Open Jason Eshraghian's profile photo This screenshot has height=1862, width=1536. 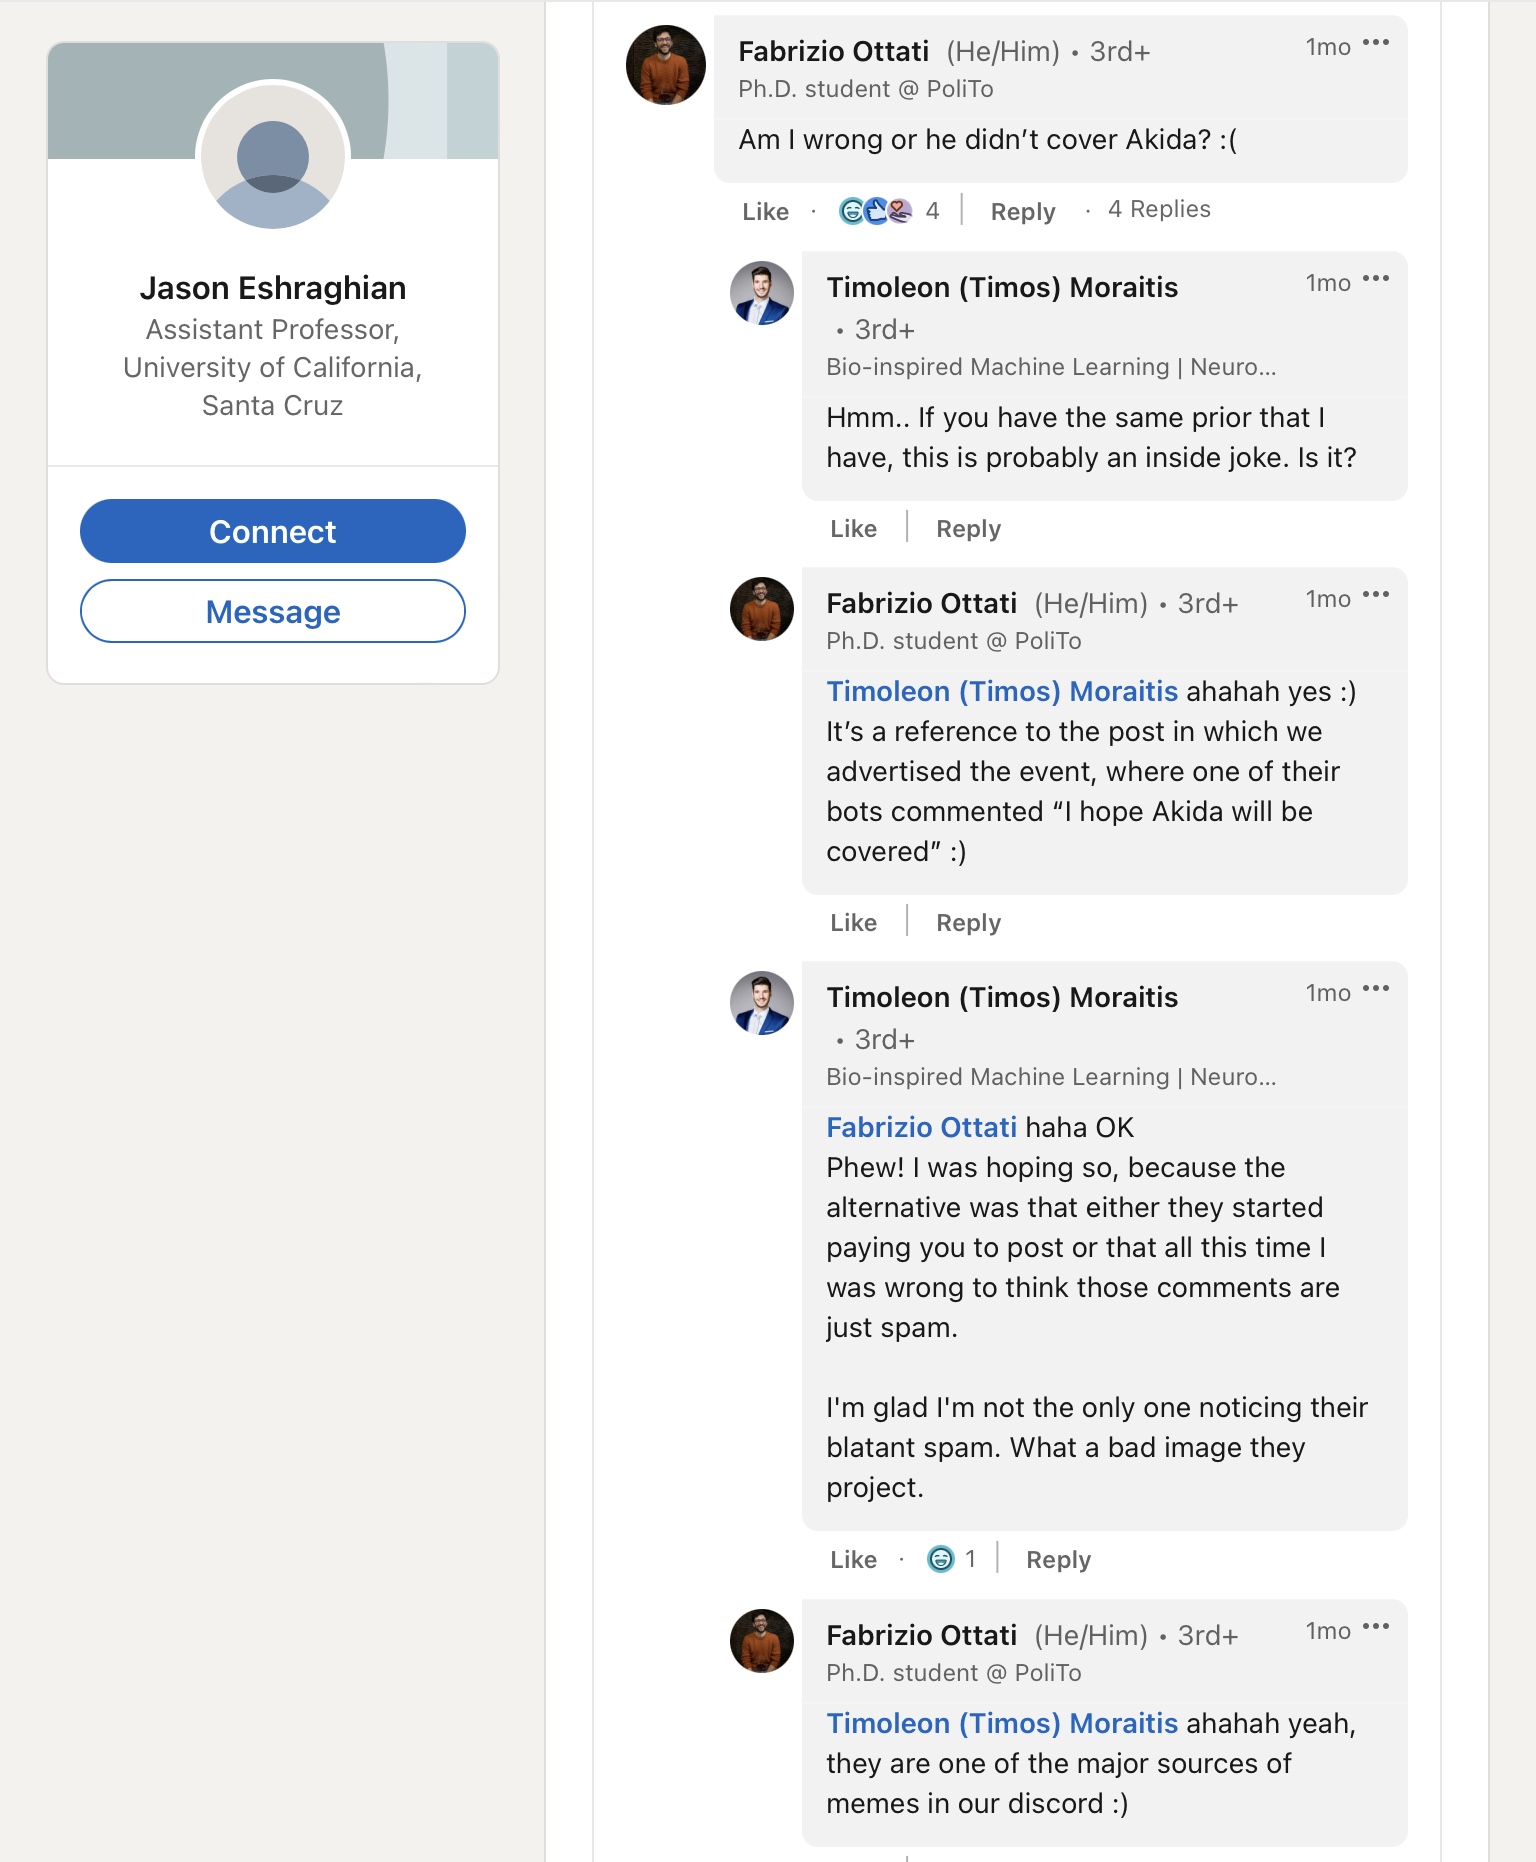click(273, 157)
